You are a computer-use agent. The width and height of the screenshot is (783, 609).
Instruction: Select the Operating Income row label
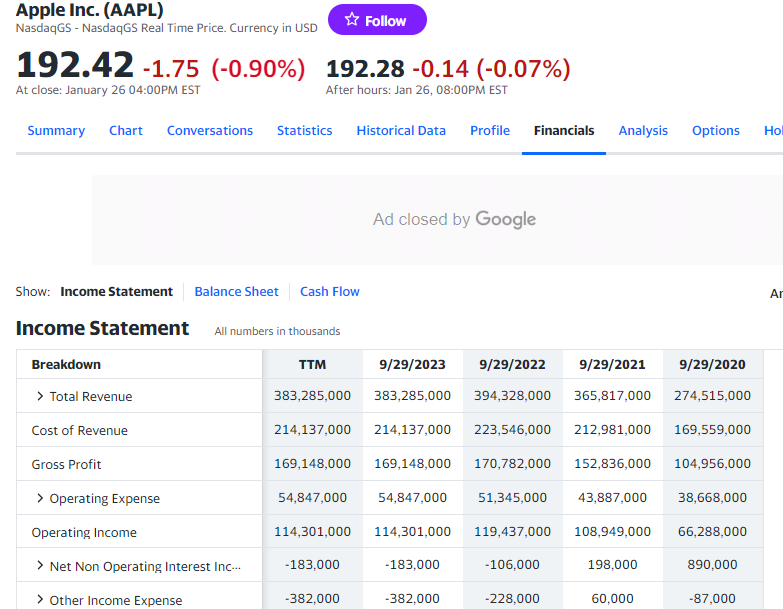84,532
